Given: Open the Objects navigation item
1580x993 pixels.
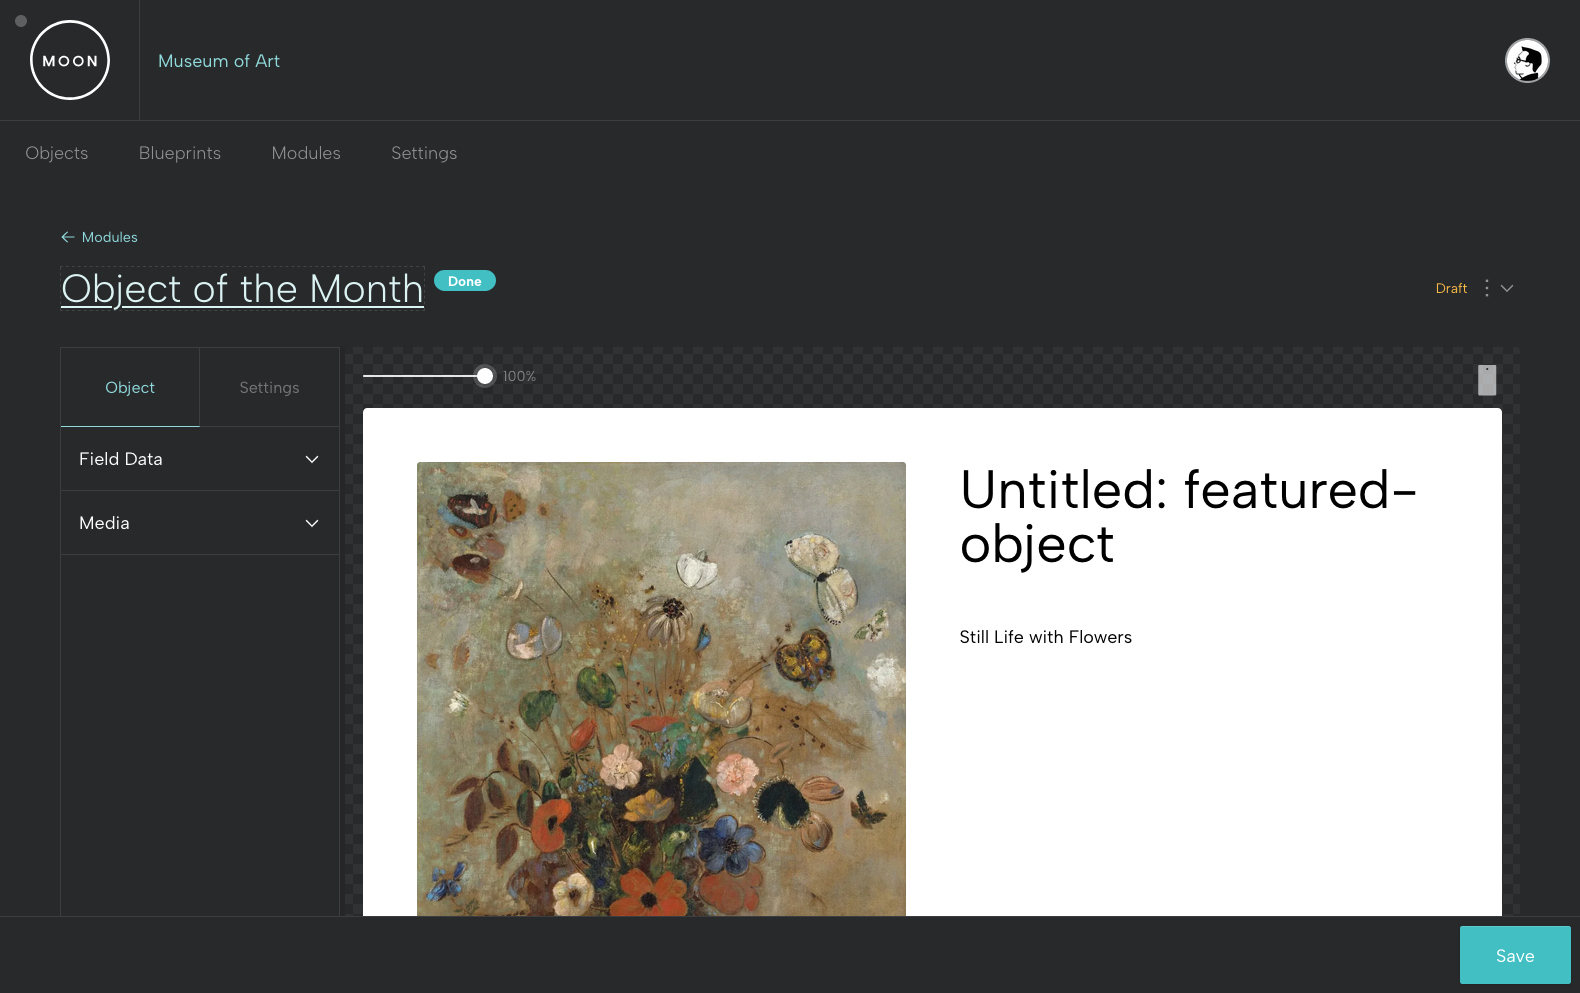Looking at the screenshot, I should (x=57, y=153).
